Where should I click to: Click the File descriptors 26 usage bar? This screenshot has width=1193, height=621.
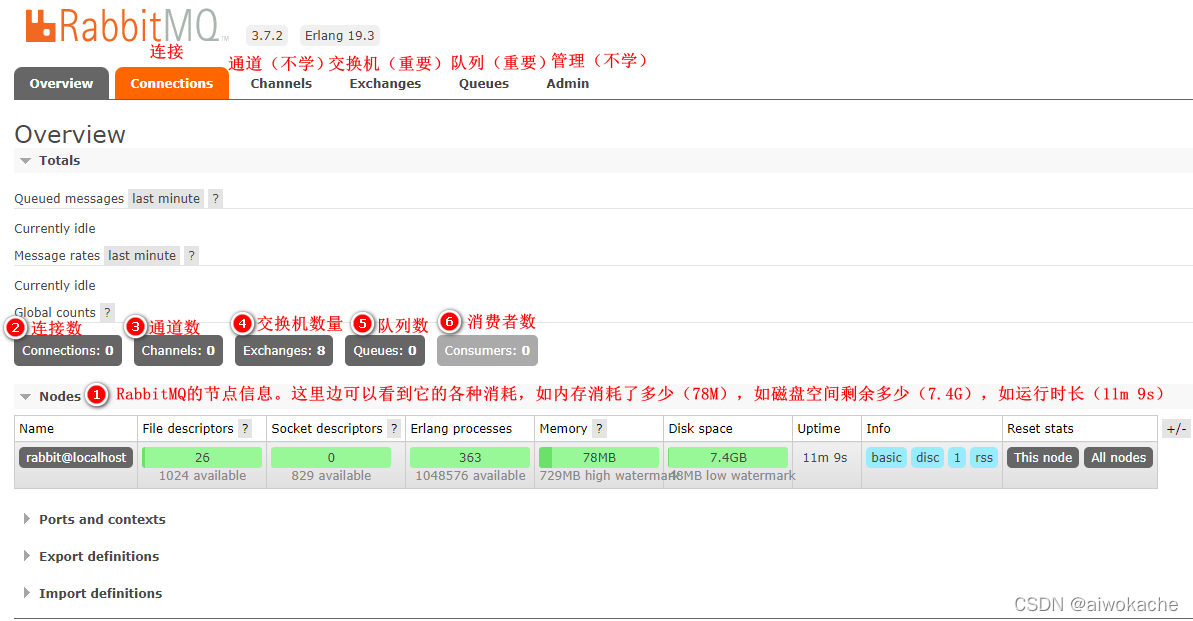202,457
